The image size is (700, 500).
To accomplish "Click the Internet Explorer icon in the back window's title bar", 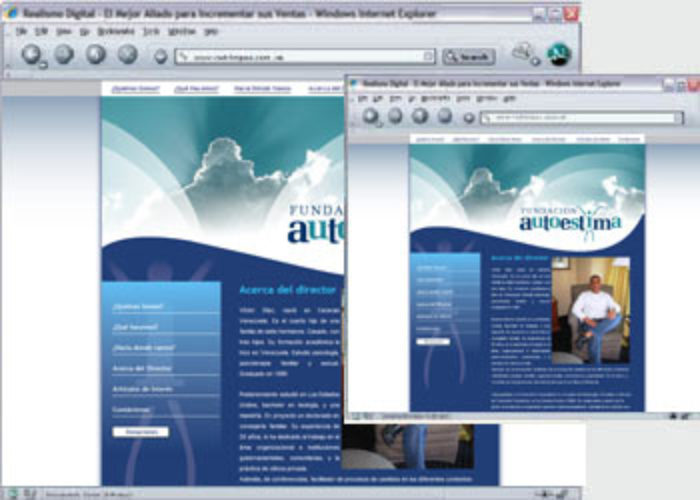I will coord(11,13).
